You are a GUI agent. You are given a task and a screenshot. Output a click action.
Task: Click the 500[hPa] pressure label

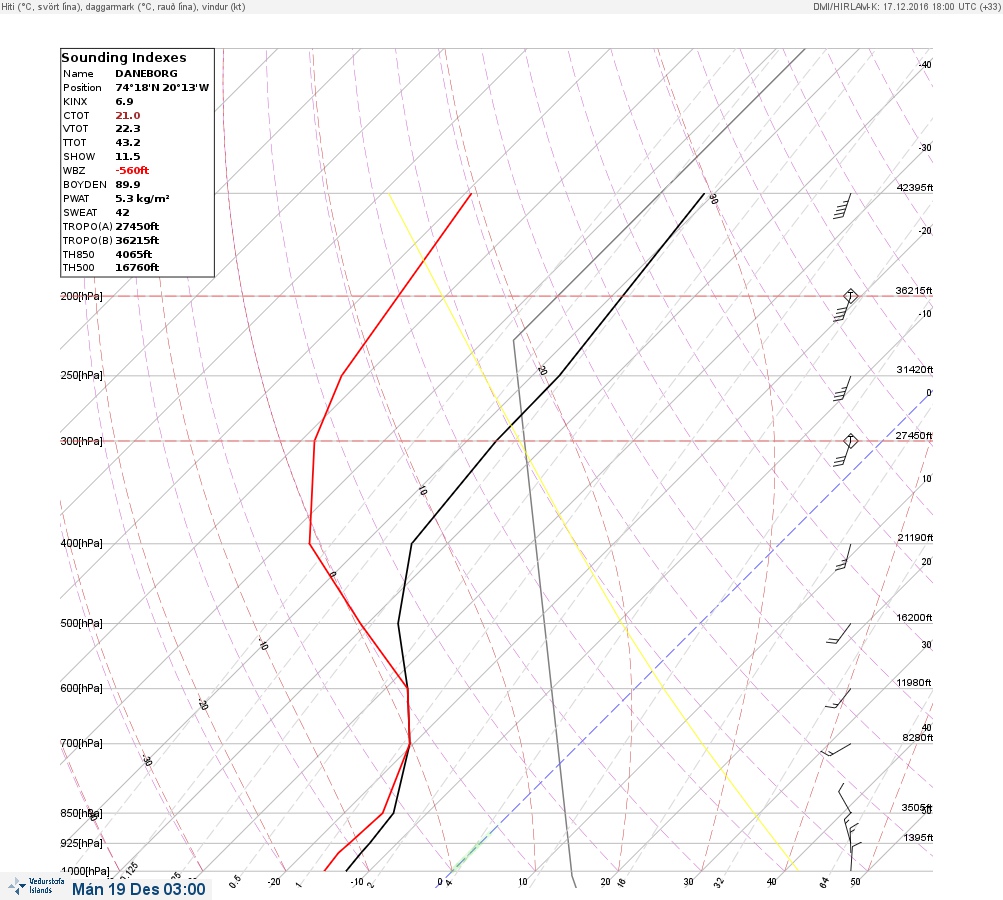(x=81, y=623)
